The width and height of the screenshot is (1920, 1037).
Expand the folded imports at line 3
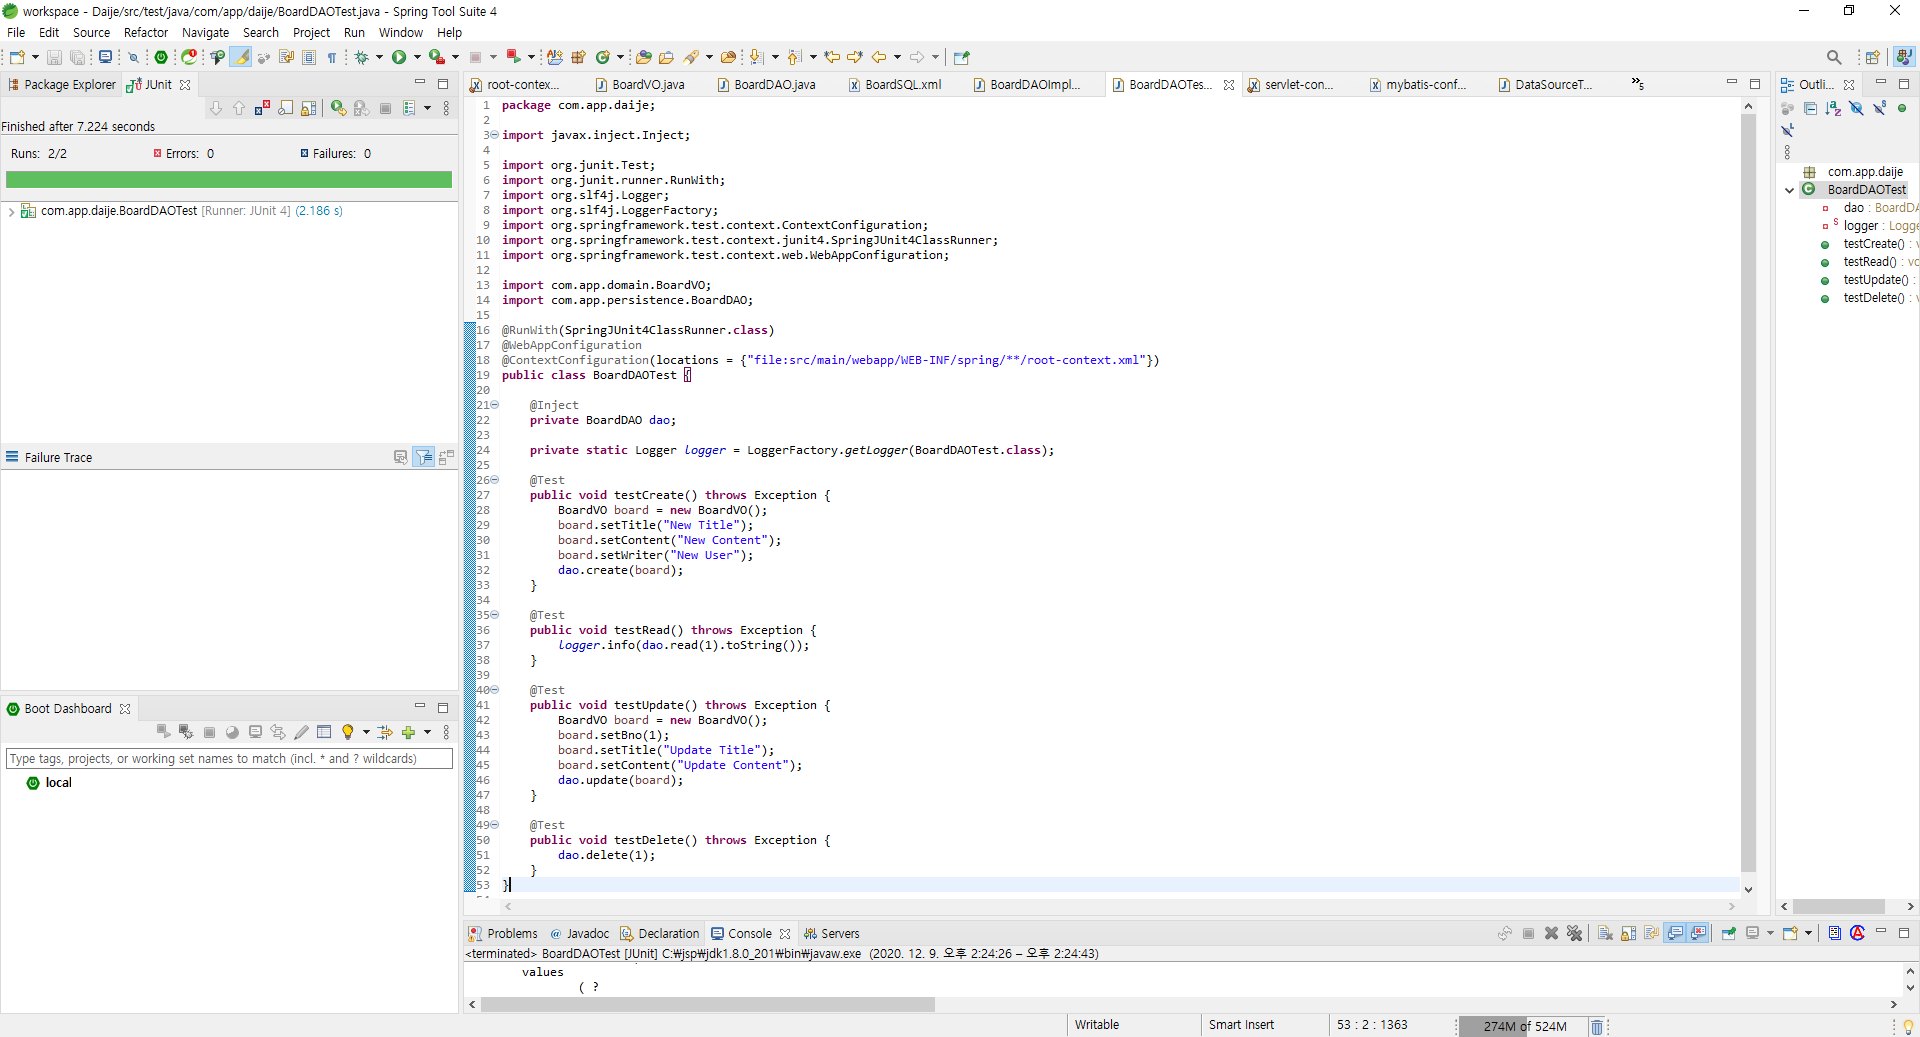(494, 135)
